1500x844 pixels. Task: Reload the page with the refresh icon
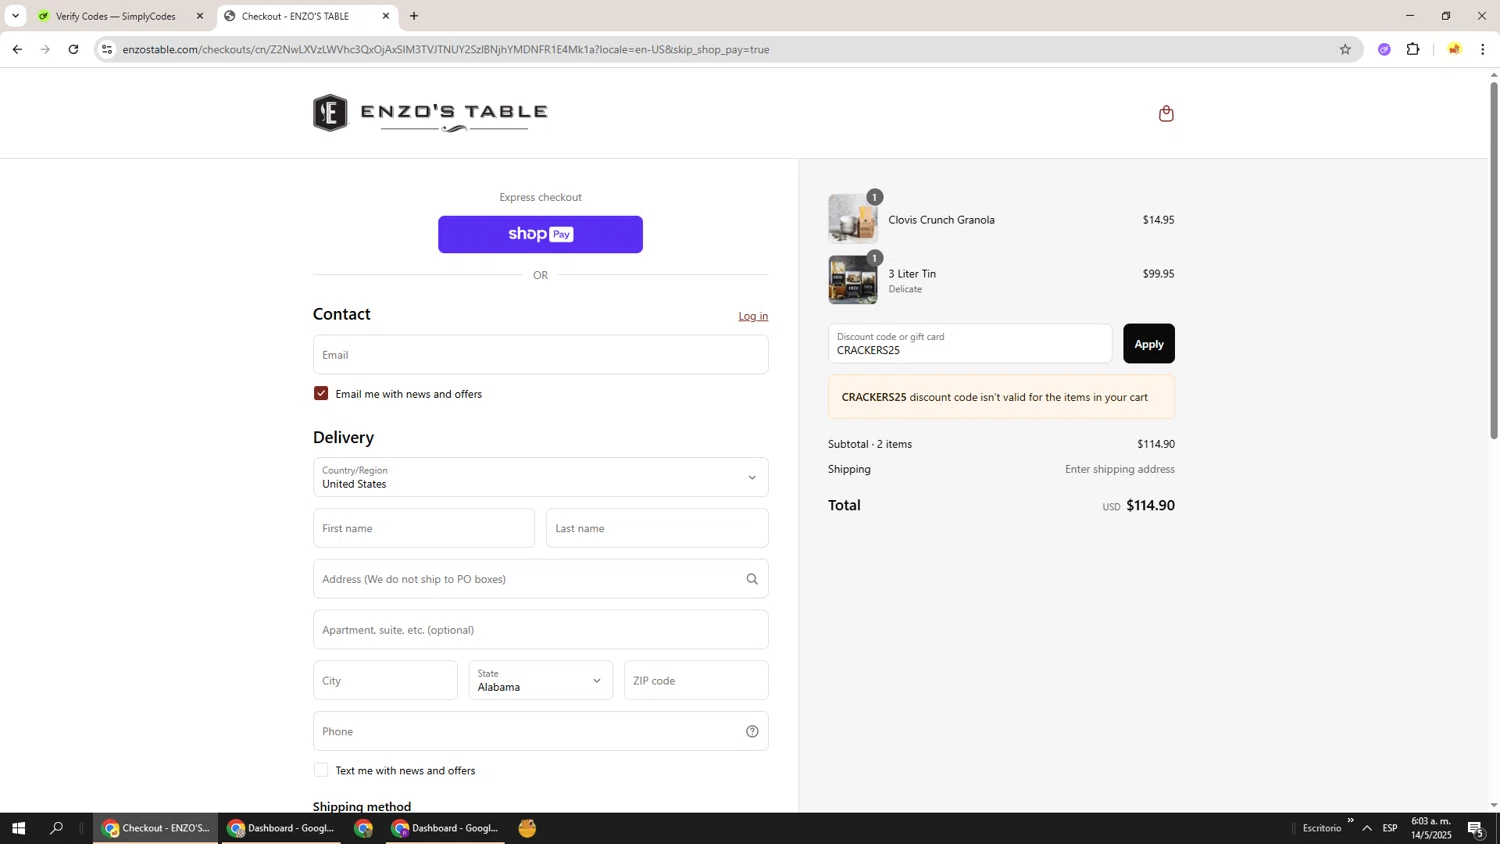point(73,49)
